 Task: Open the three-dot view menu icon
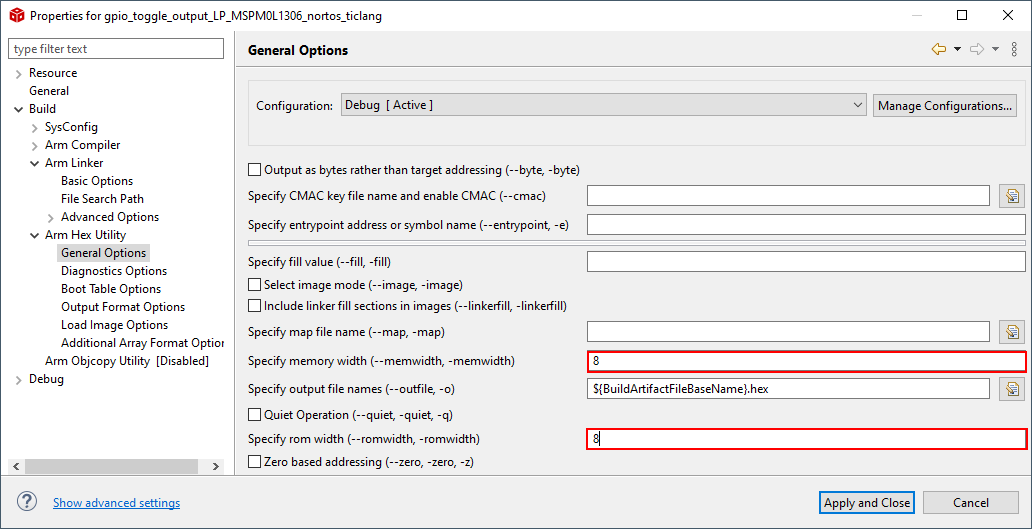[1014, 49]
